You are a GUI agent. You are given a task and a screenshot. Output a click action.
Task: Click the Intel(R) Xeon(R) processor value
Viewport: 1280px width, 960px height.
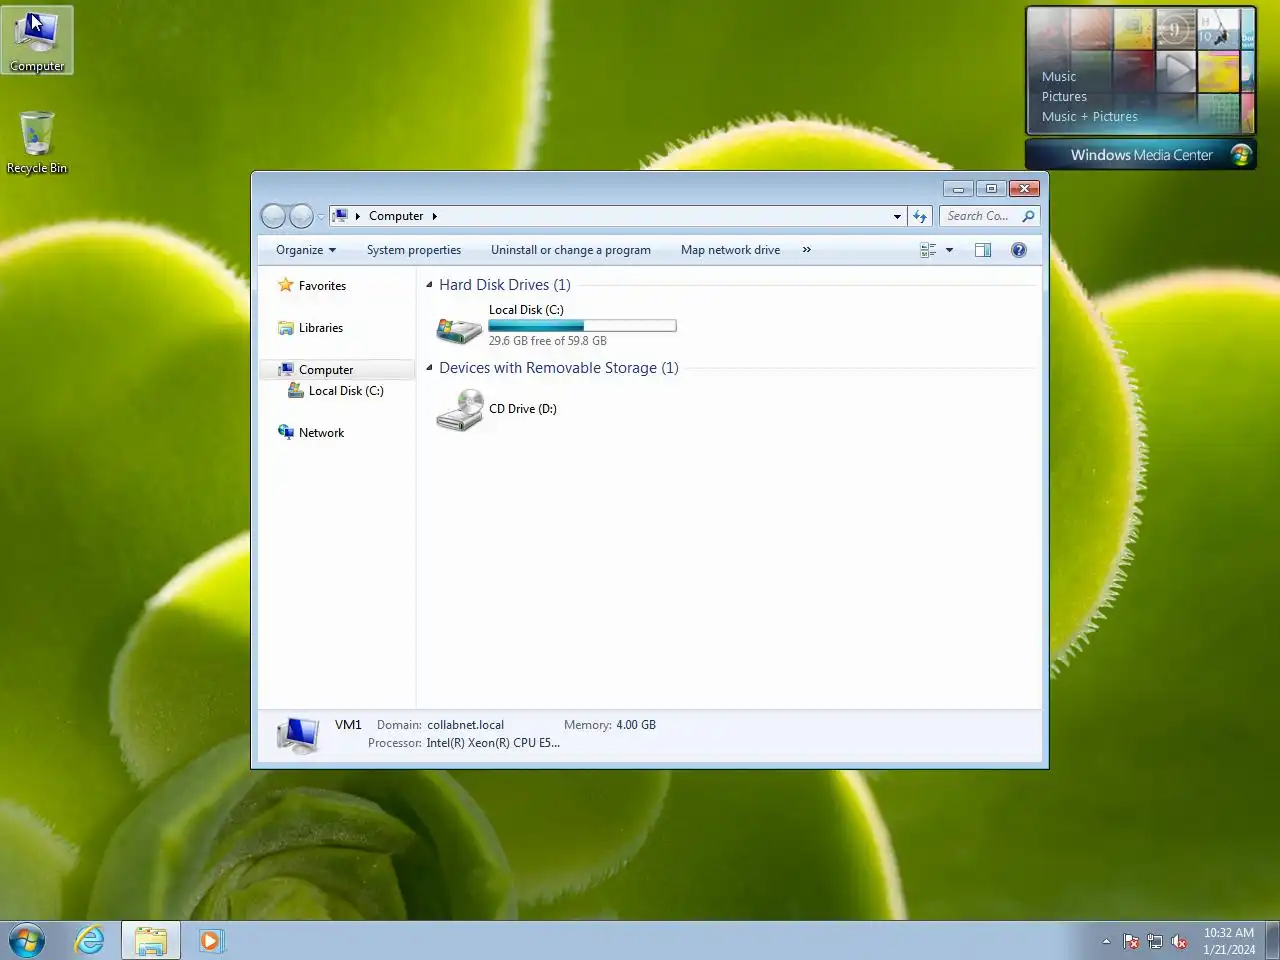pyautogui.click(x=493, y=743)
